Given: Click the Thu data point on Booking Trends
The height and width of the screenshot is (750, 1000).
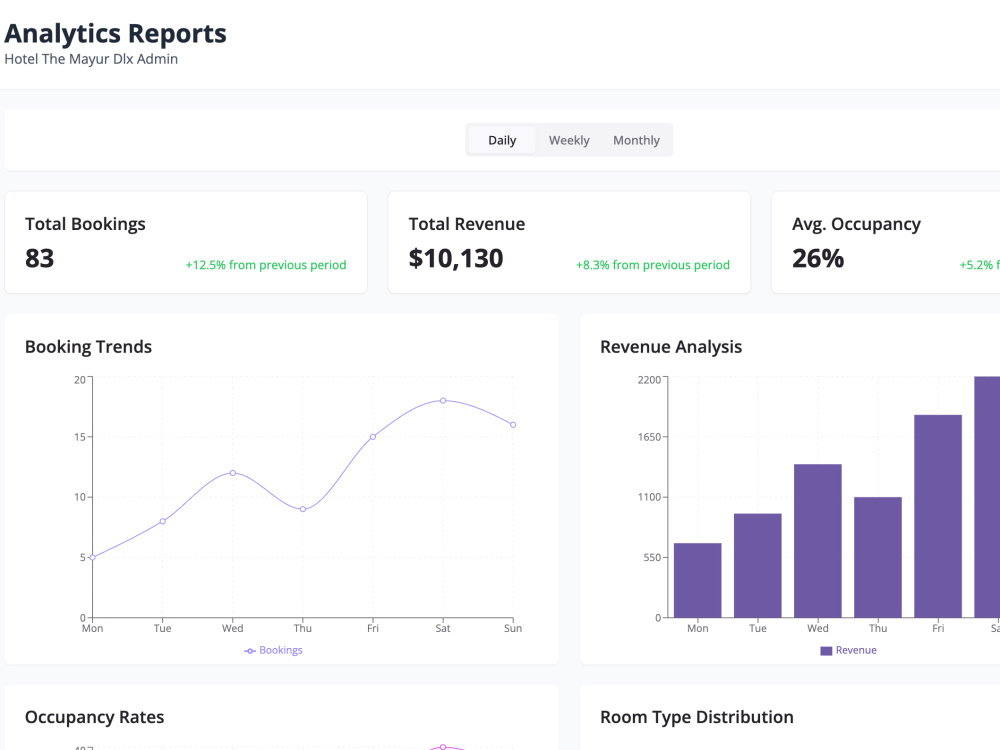Looking at the screenshot, I should click(x=303, y=509).
